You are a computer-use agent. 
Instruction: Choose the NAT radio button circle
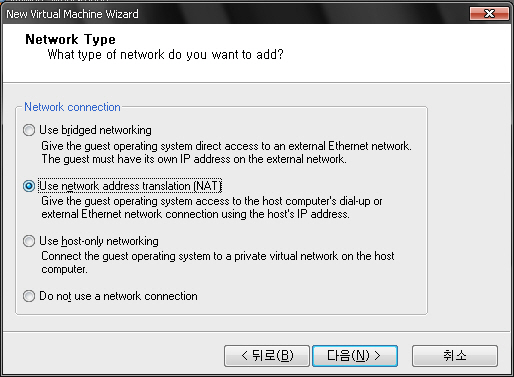click(x=29, y=186)
